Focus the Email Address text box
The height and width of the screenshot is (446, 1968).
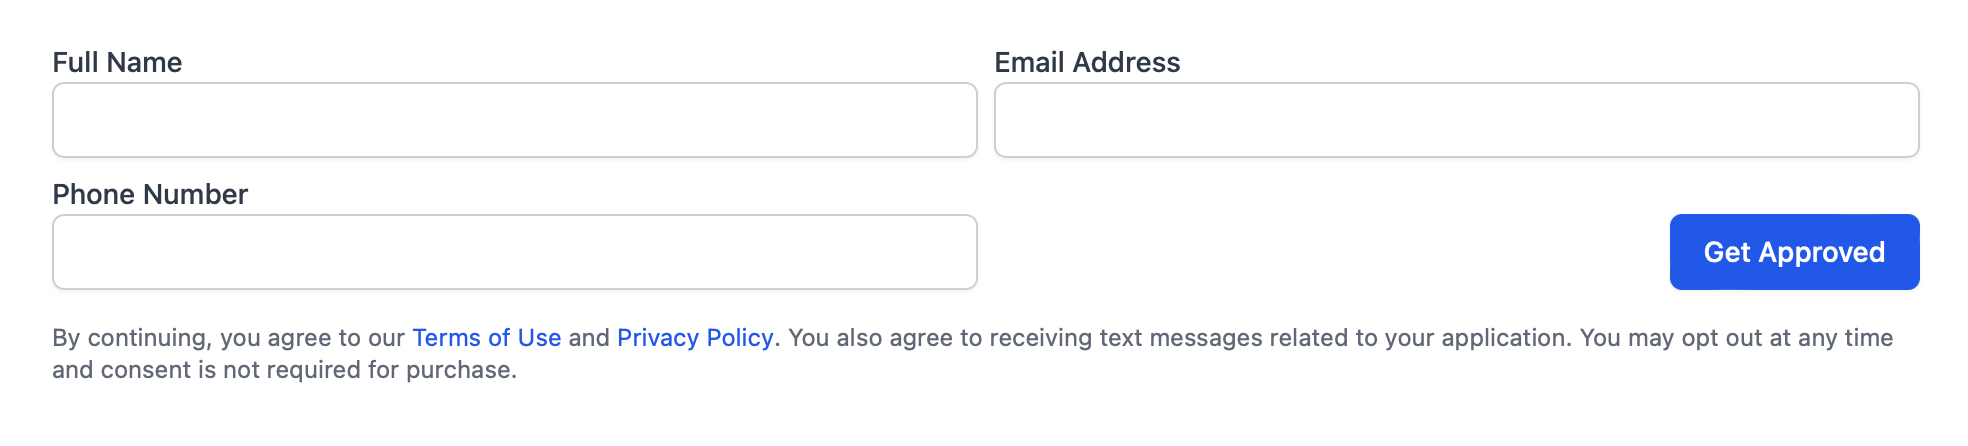coord(1456,120)
